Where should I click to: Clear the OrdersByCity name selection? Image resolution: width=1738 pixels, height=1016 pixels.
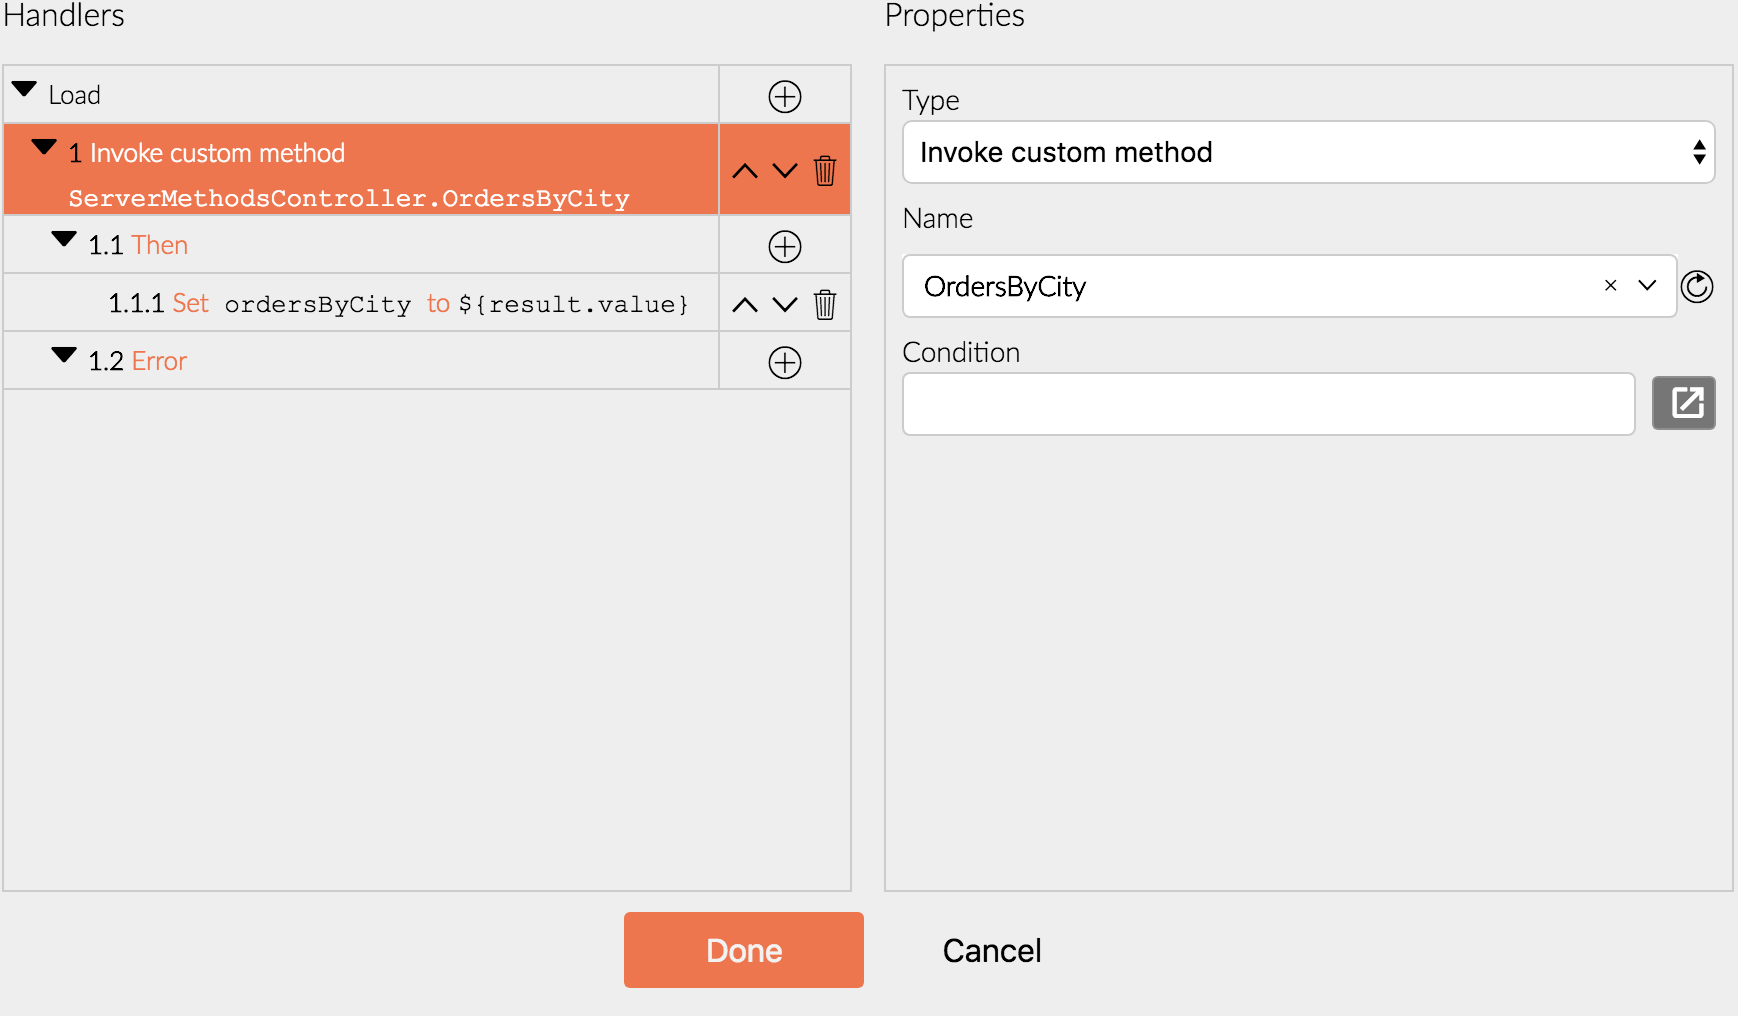pyautogui.click(x=1611, y=286)
